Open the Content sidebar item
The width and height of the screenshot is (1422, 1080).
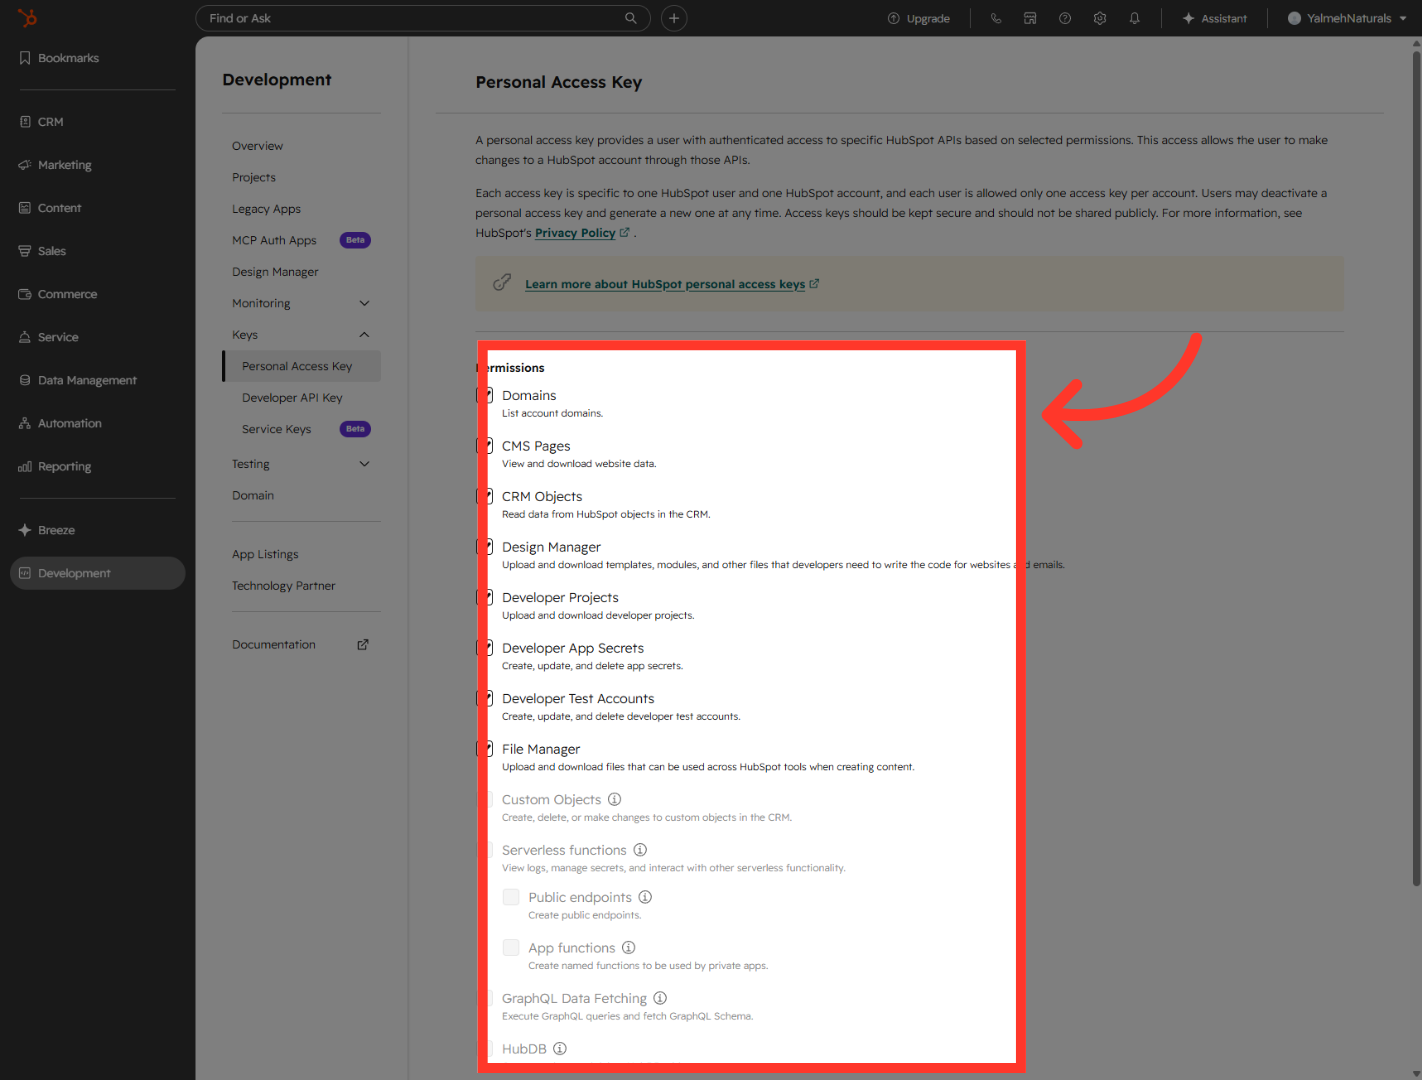50,208
